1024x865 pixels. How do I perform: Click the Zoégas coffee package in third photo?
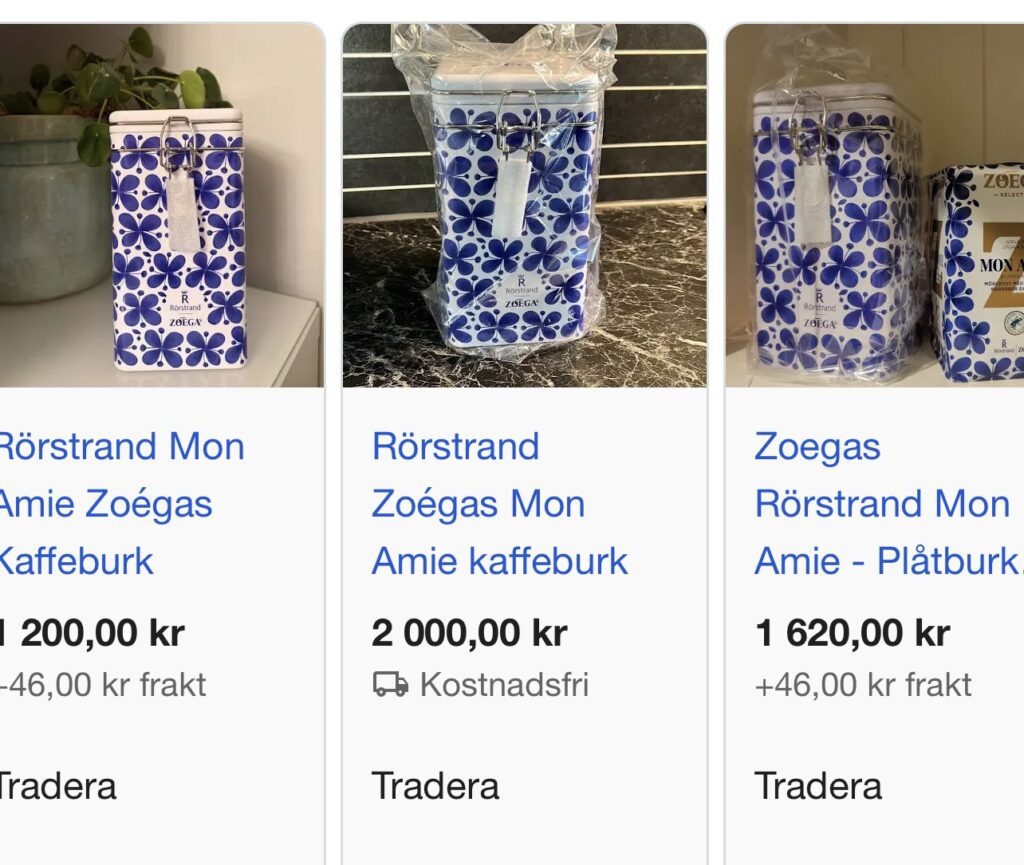pyautogui.click(x=980, y=270)
